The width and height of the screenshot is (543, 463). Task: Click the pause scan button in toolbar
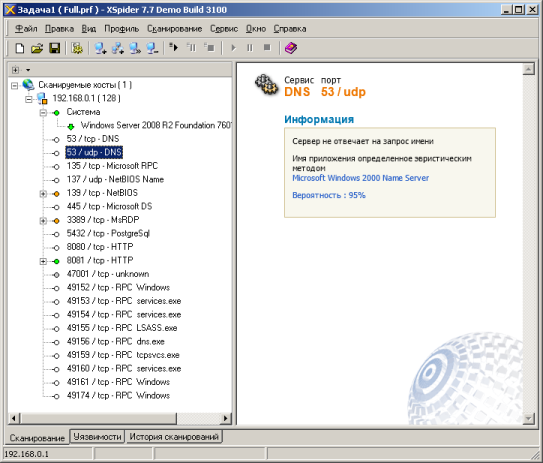pyautogui.click(x=250, y=48)
